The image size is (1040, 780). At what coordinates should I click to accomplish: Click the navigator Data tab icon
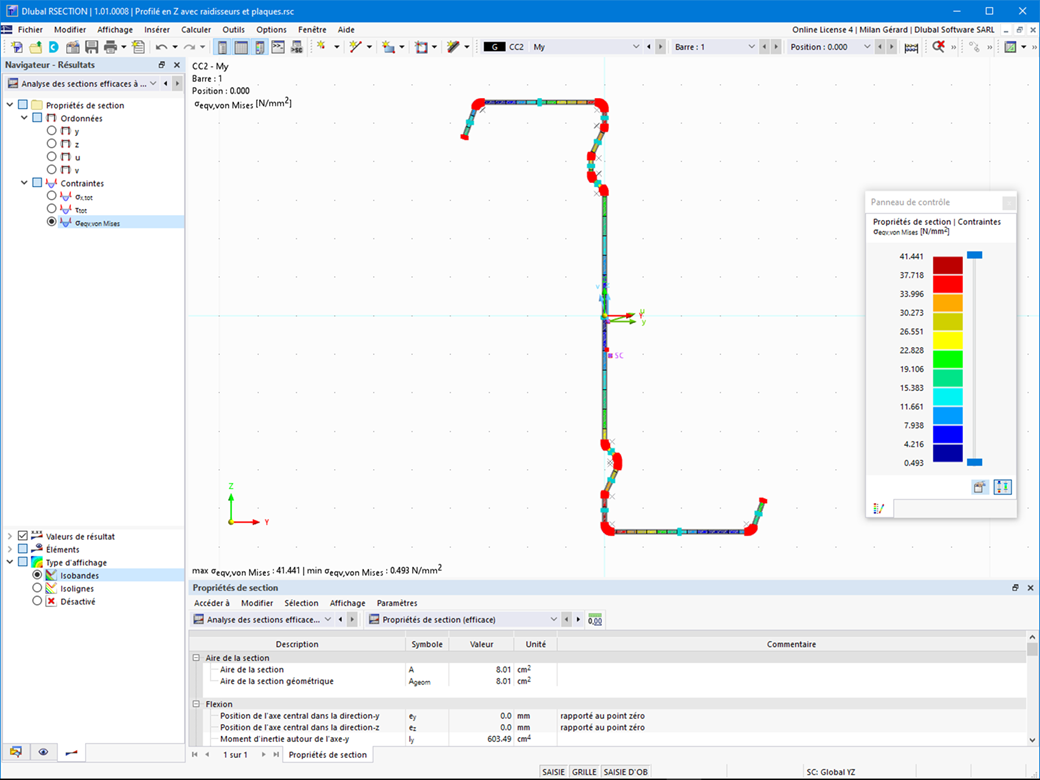[15, 751]
